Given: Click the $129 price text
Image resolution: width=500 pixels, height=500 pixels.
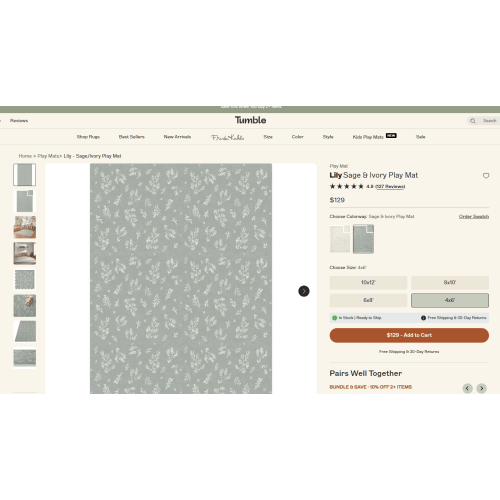Looking at the screenshot, I should tap(337, 200).
